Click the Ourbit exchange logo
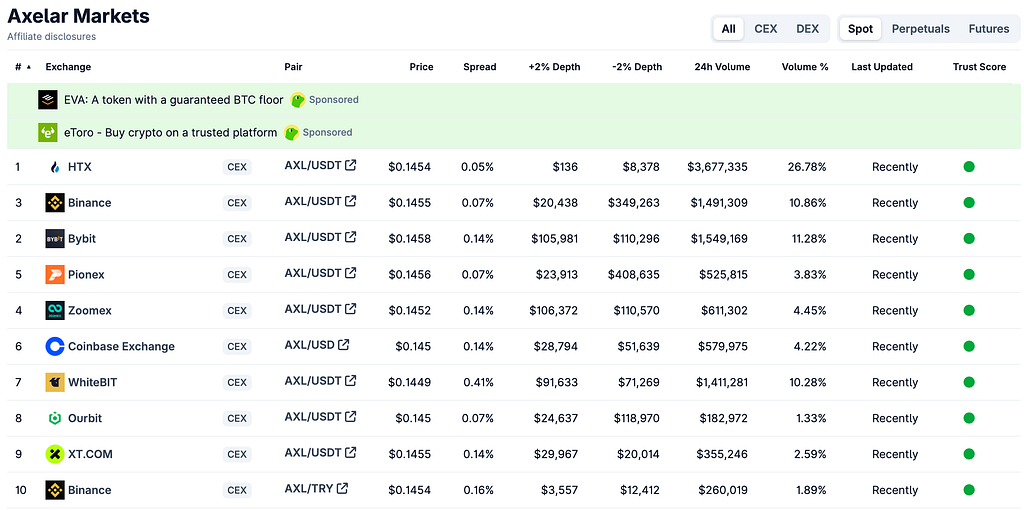 [55, 419]
